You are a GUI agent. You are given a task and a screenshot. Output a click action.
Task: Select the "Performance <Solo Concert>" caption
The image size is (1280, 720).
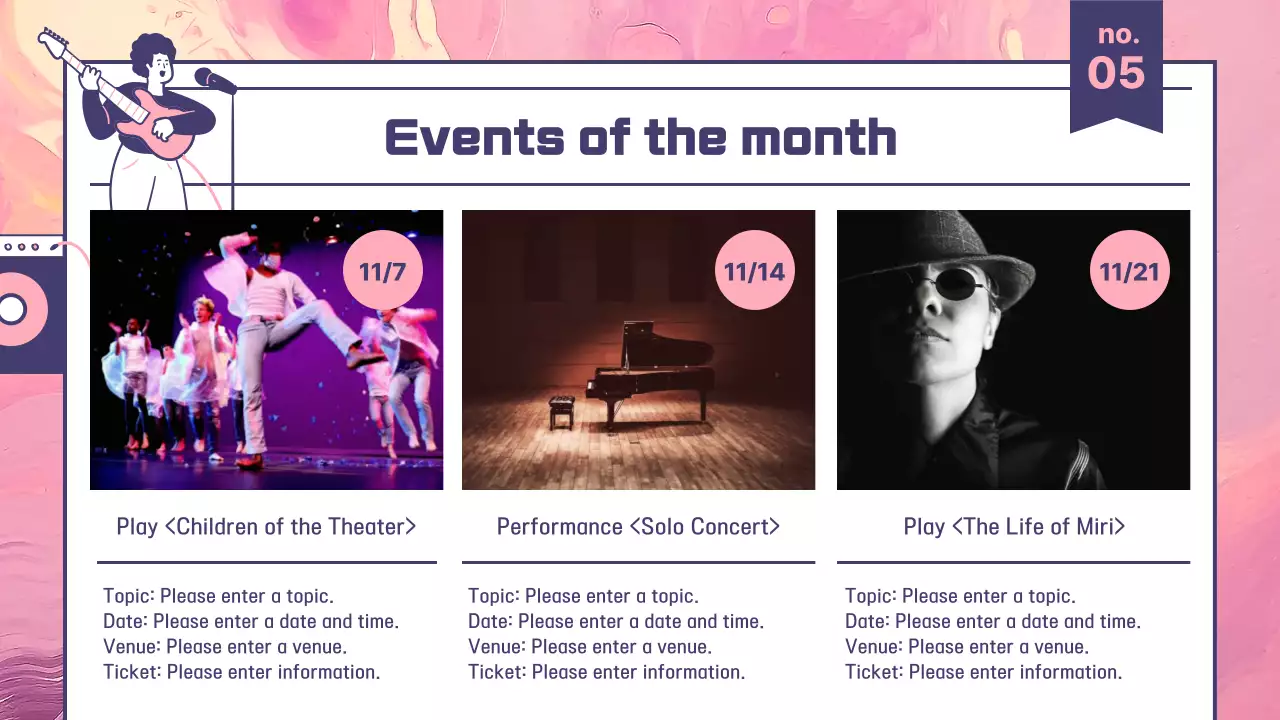click(638, 526)
